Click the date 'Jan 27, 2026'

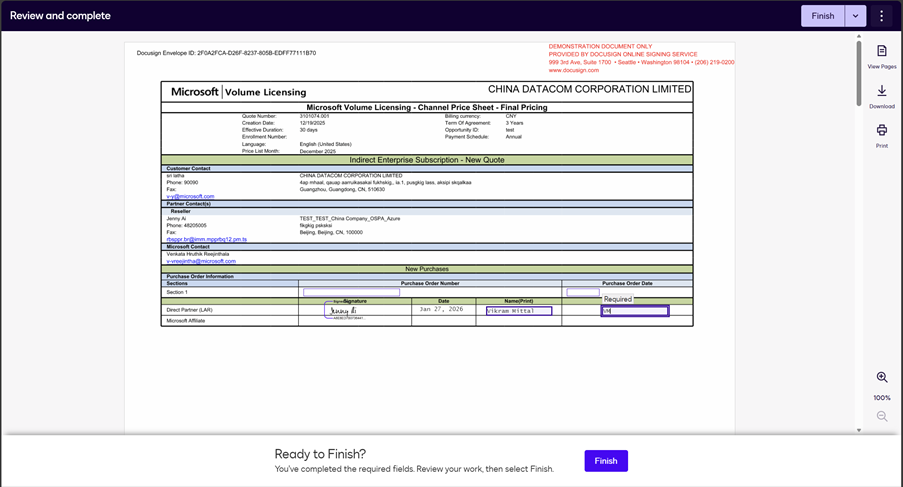coord(441,309)
